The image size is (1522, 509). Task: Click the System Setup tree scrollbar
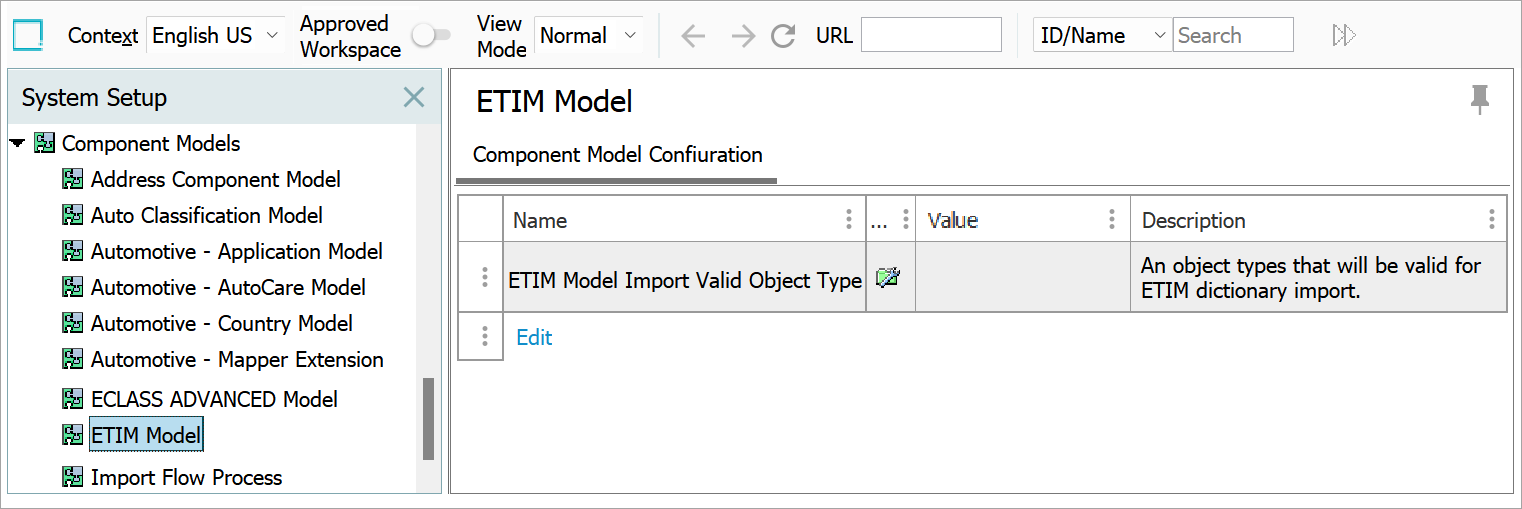(x=429, y=418)
